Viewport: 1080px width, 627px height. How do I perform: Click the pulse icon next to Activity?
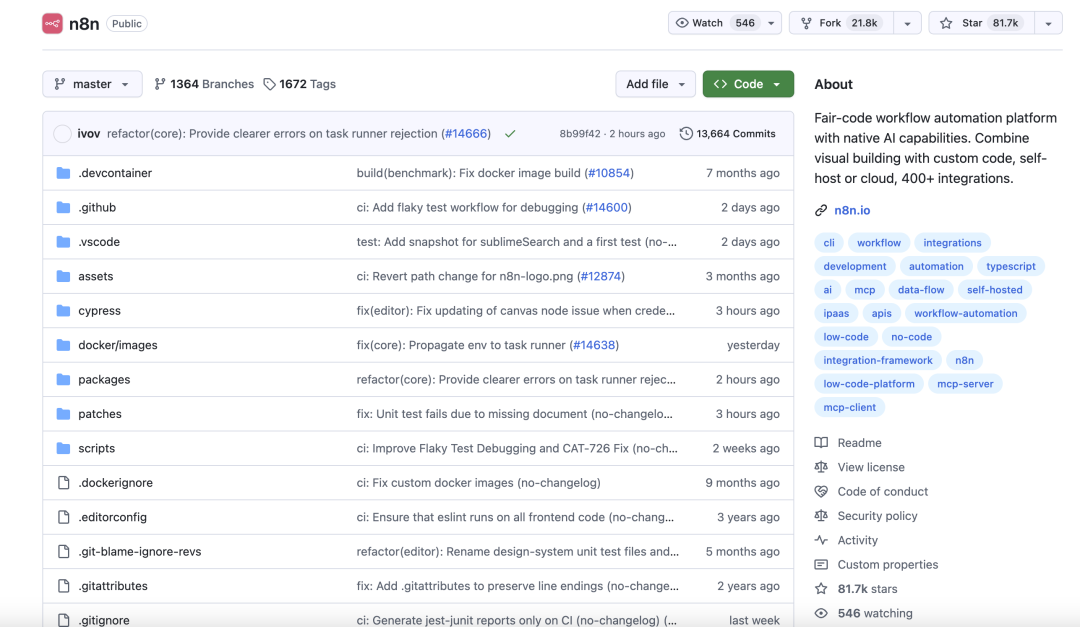point(821,540)
